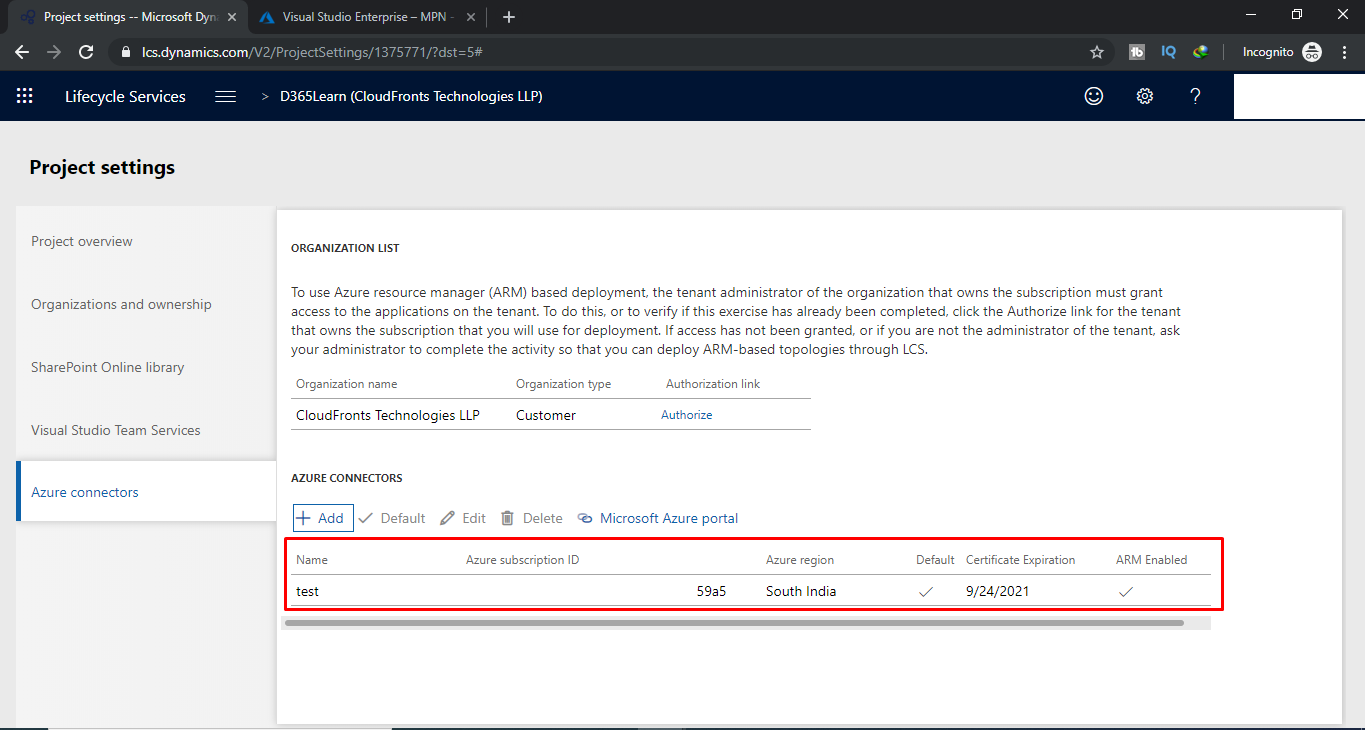Click the 1b extension icon
The width and height of the screenshot is (1365, 730).
1137,52
